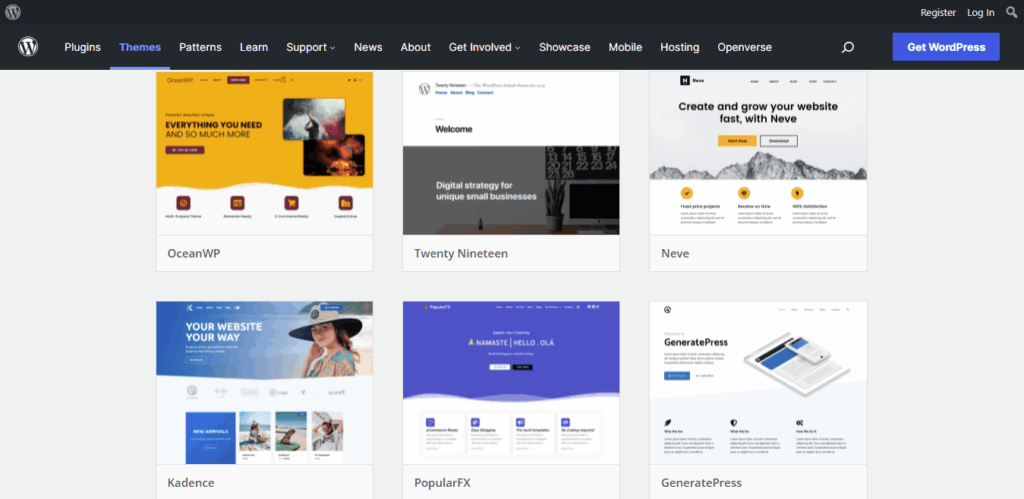Screen dimensions: 1024x499
Task: Open the Plugins menu item
Action: click(83, 47)
